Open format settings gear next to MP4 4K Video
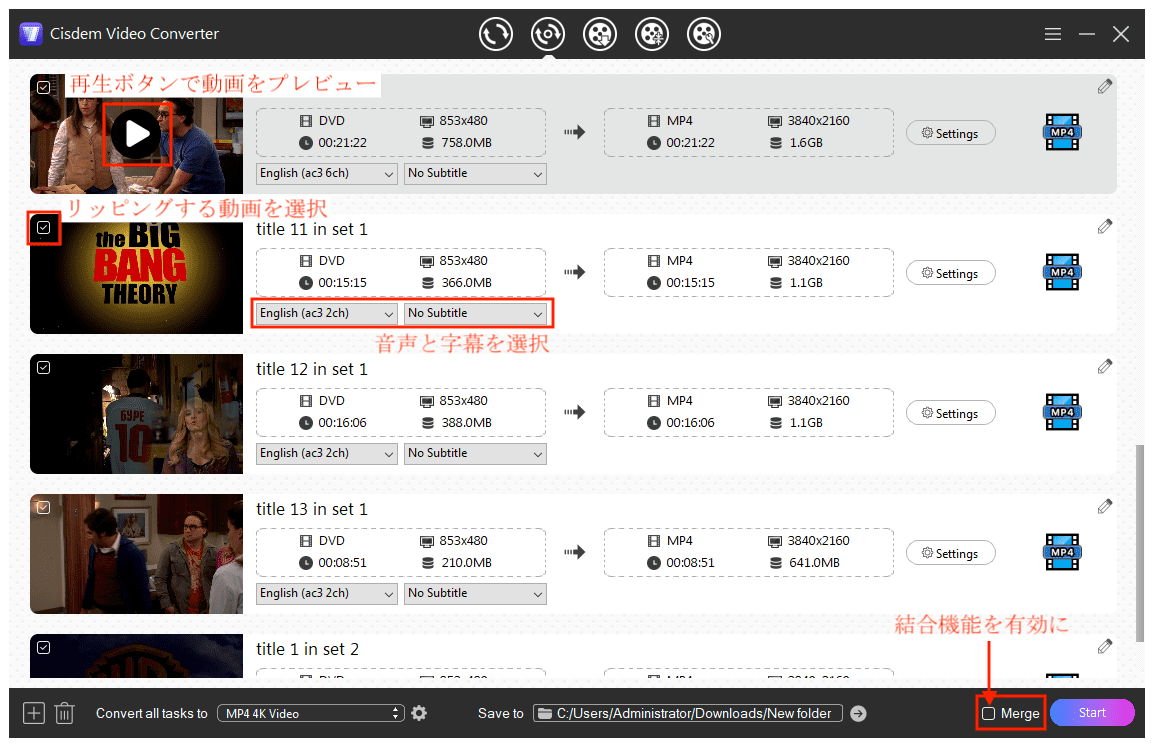 pyautogui.click(x=419, y=713)
